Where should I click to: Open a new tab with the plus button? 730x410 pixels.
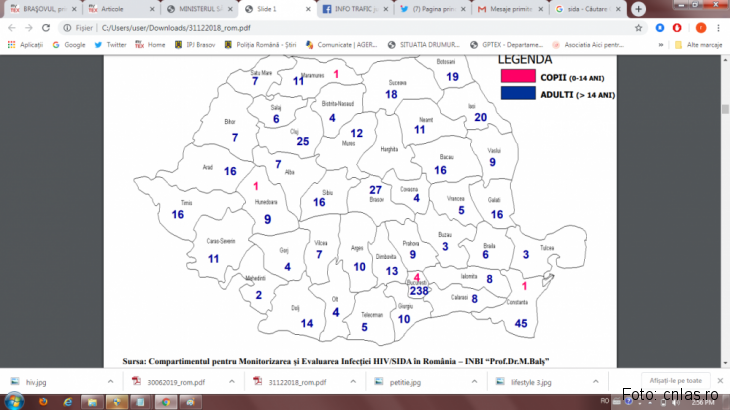pos(638,9)
